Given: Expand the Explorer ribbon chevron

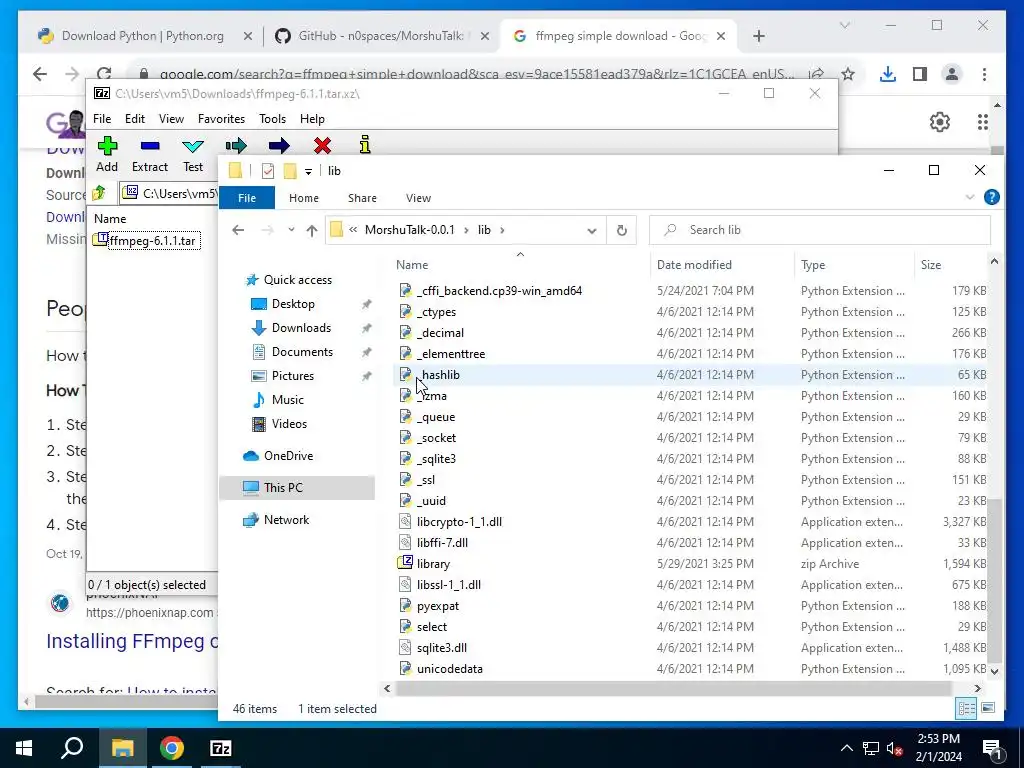Looking at the screenshot, I should [970, 197].
